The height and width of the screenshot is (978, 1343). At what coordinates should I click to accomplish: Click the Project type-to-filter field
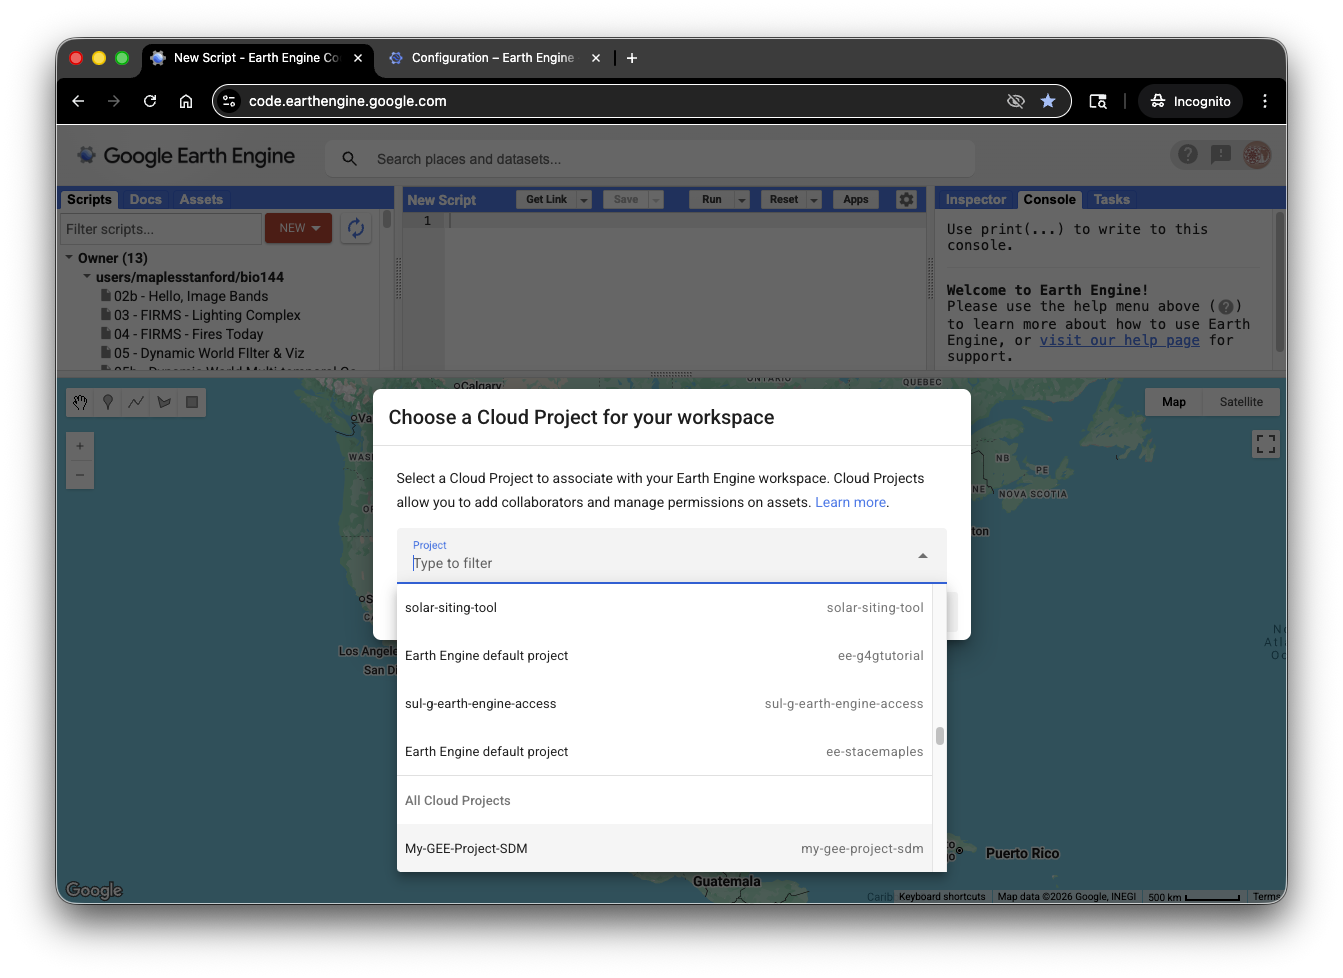[600, 563]
